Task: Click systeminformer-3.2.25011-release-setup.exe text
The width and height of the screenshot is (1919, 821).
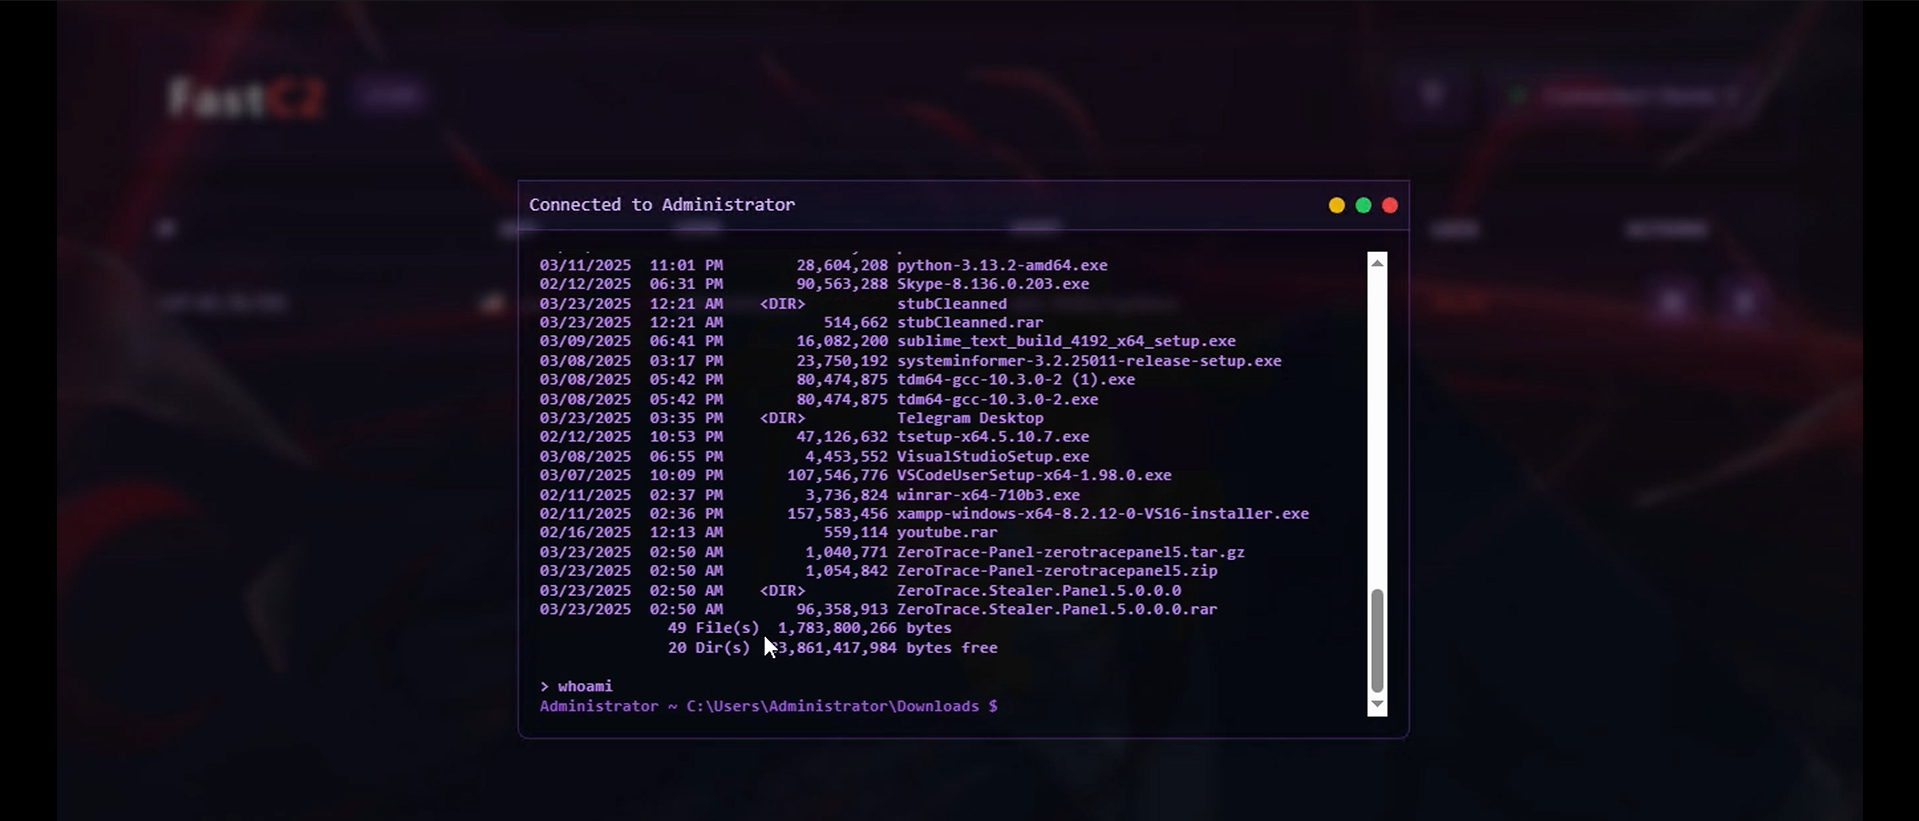Action: (1089, 360)
